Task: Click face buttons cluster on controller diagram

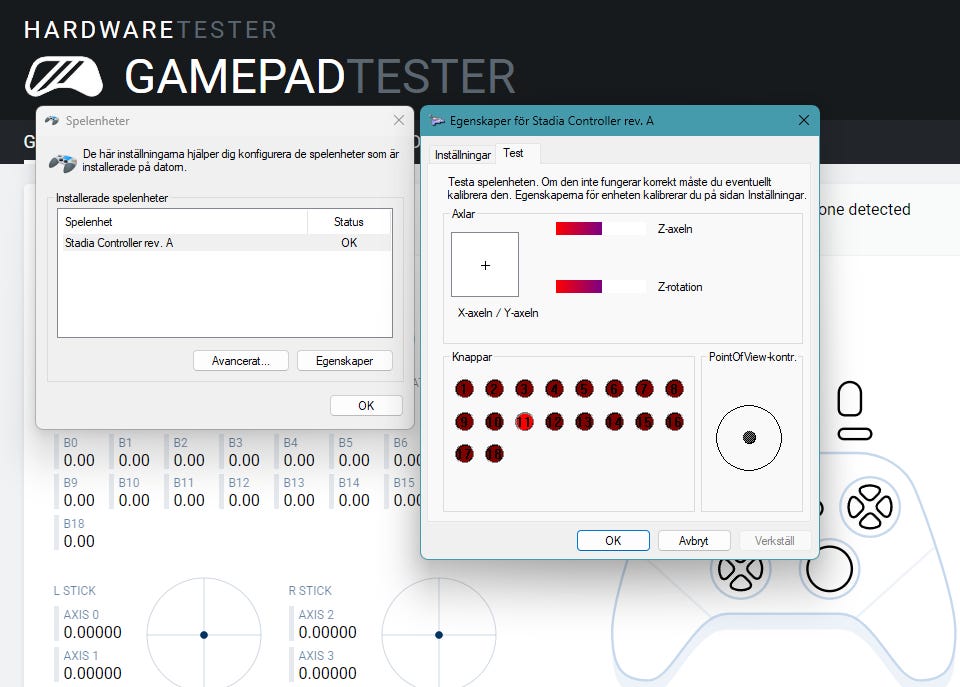Action: tap(869, 506)
